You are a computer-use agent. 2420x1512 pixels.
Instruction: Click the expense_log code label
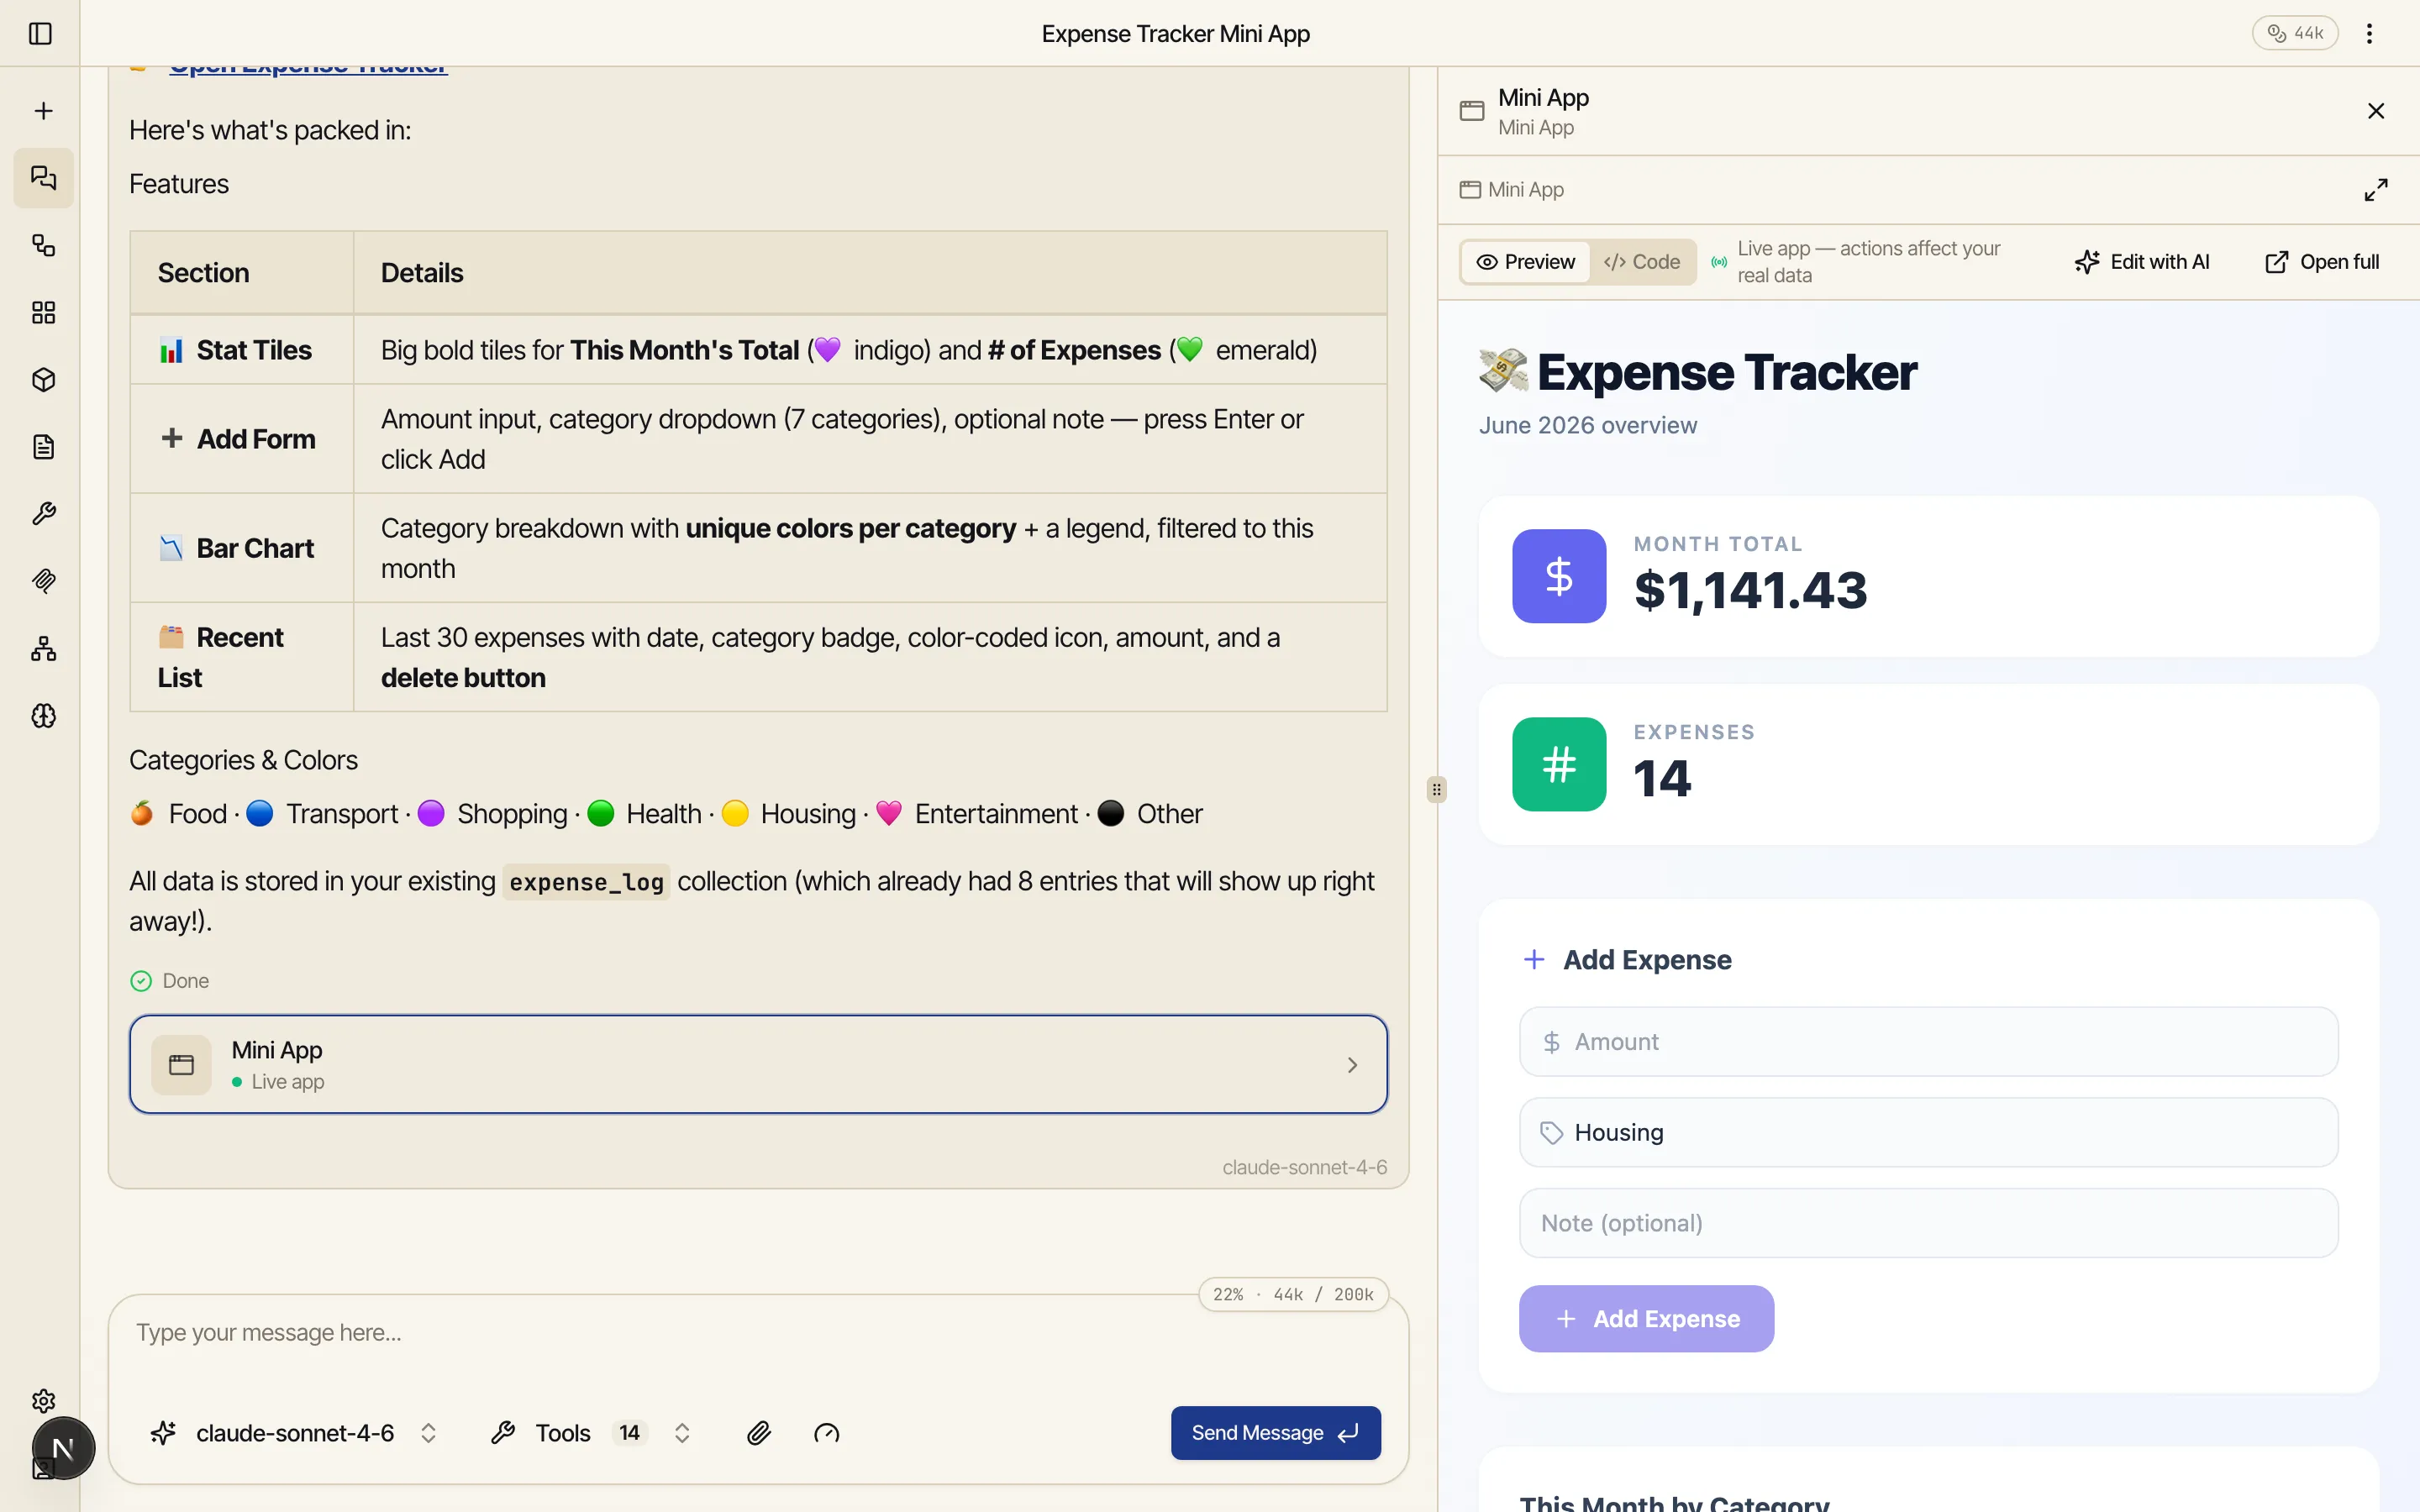coord(586,882)
